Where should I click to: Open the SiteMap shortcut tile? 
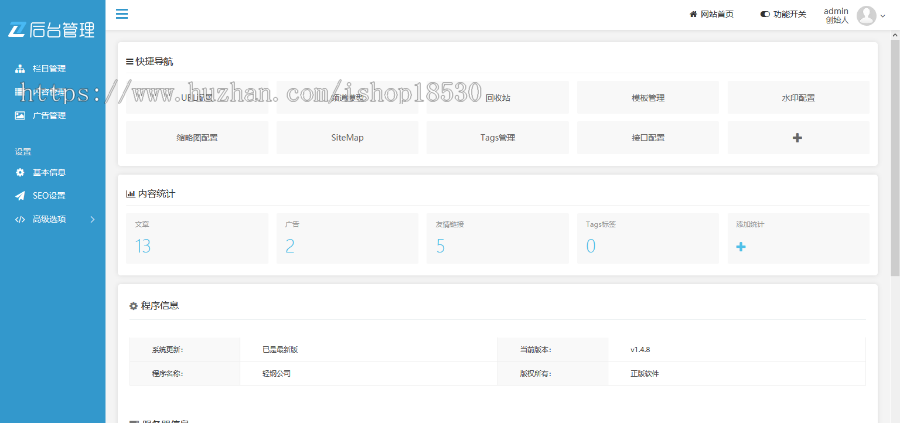347,138
